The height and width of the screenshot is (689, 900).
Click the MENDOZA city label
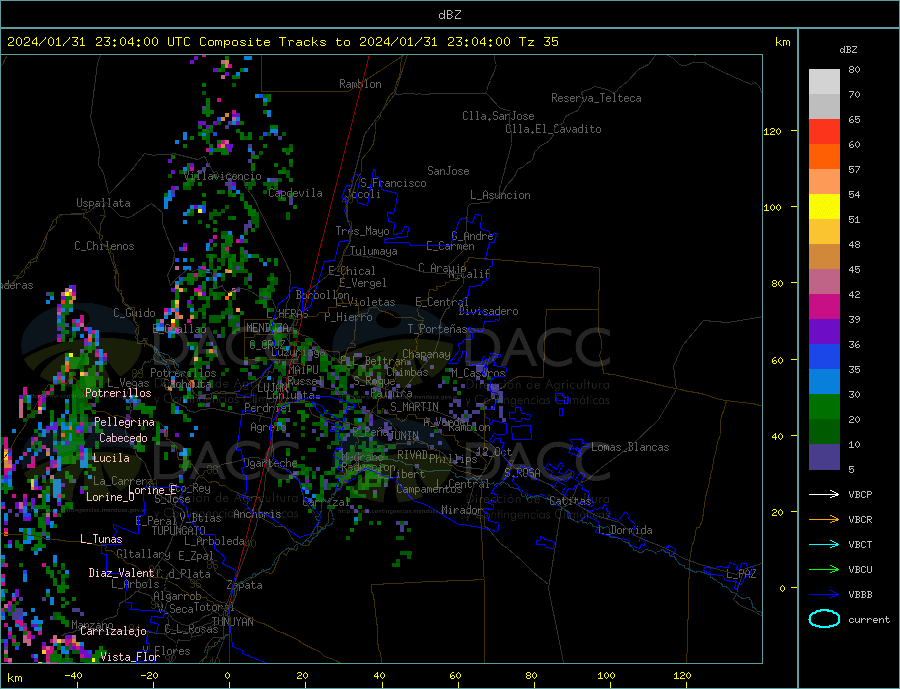click(268, 328)
